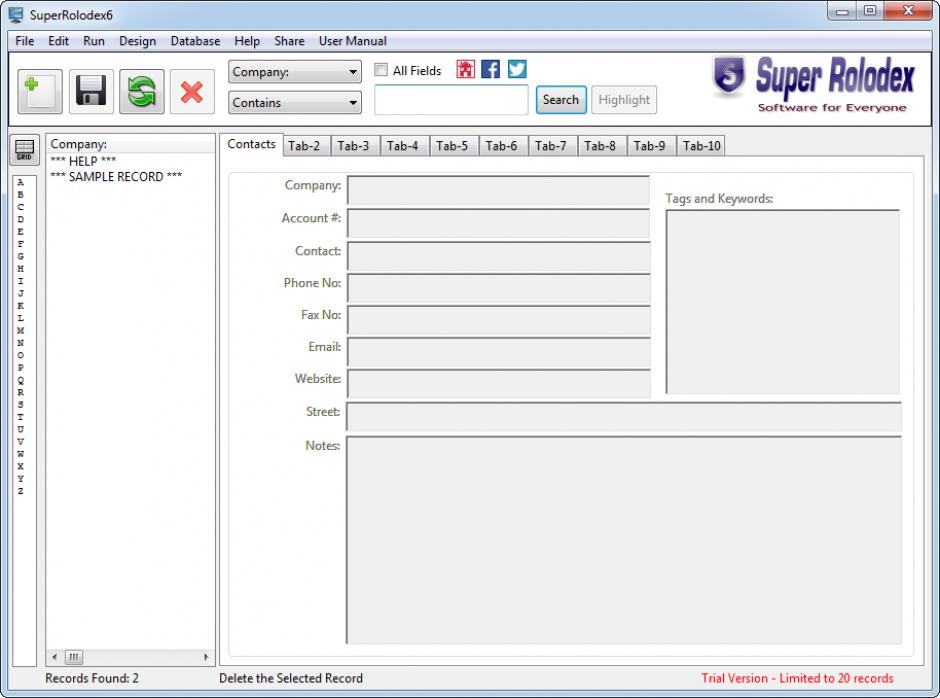Enable the All Fields checkbox
The width and height of the screenshot is (940, 698).
381,70
